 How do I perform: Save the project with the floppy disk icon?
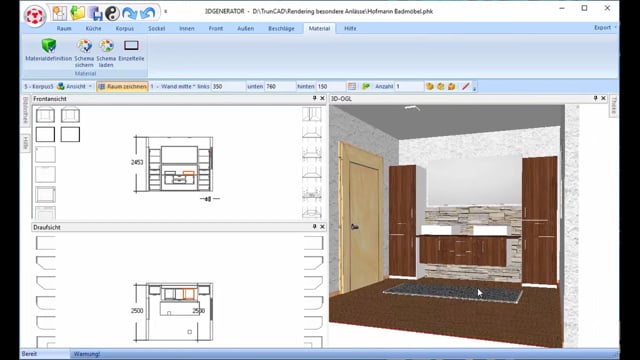coord(95,13)
